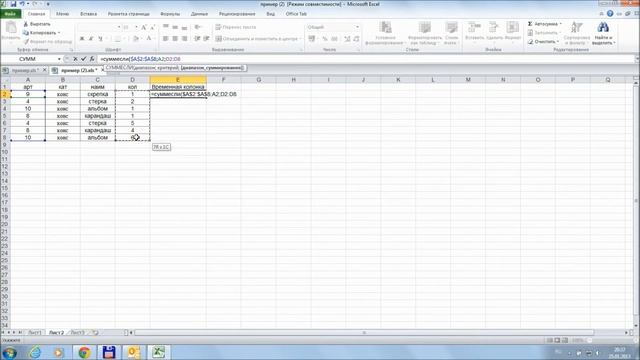The image size is (640, 360).
Task: Open Sort and Filter menu
Action: 577,33
